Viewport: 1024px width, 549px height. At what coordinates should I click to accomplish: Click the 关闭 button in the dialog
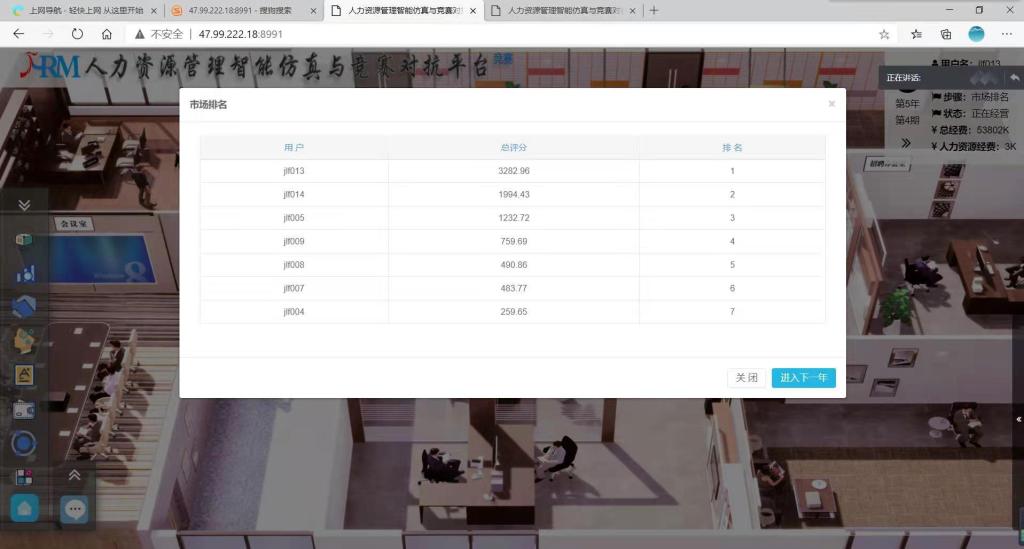coord(746,378)
